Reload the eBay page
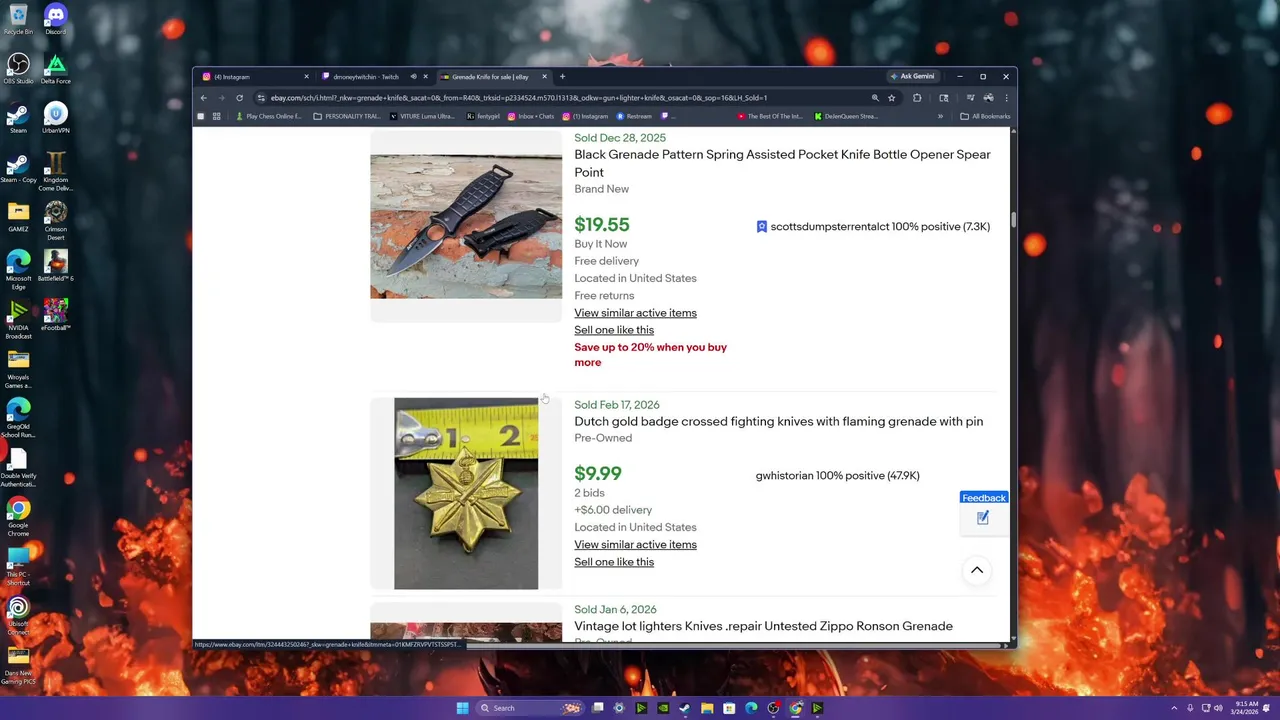 pos(239,98)
